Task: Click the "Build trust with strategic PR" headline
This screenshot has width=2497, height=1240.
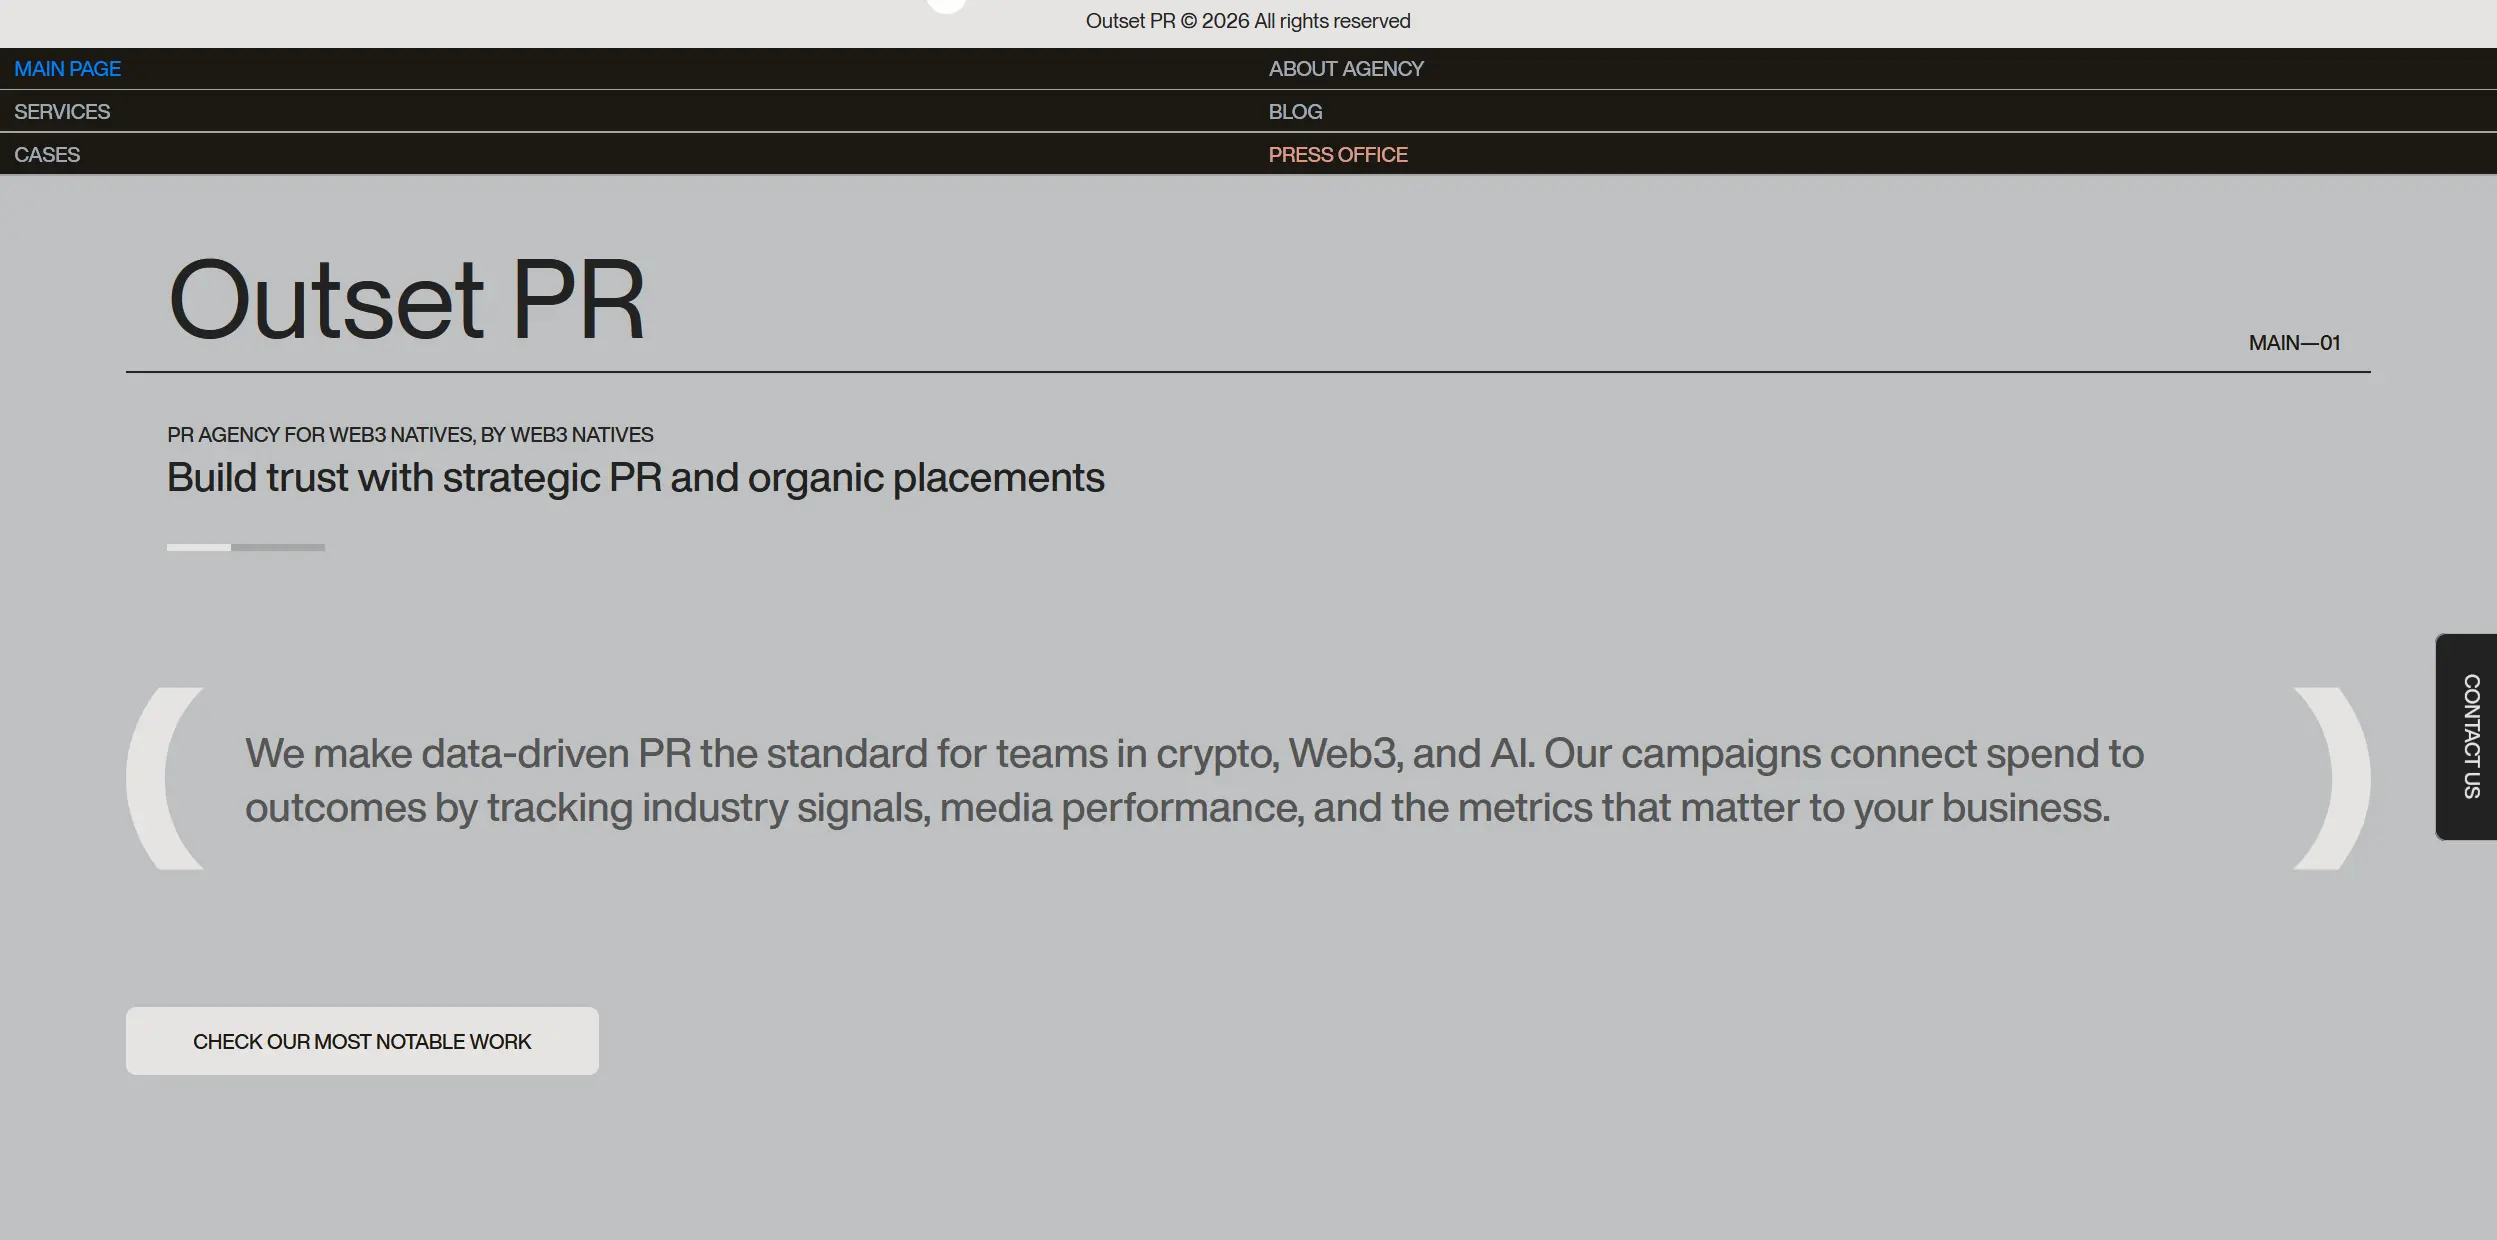Action: click(x=635, y=478)
